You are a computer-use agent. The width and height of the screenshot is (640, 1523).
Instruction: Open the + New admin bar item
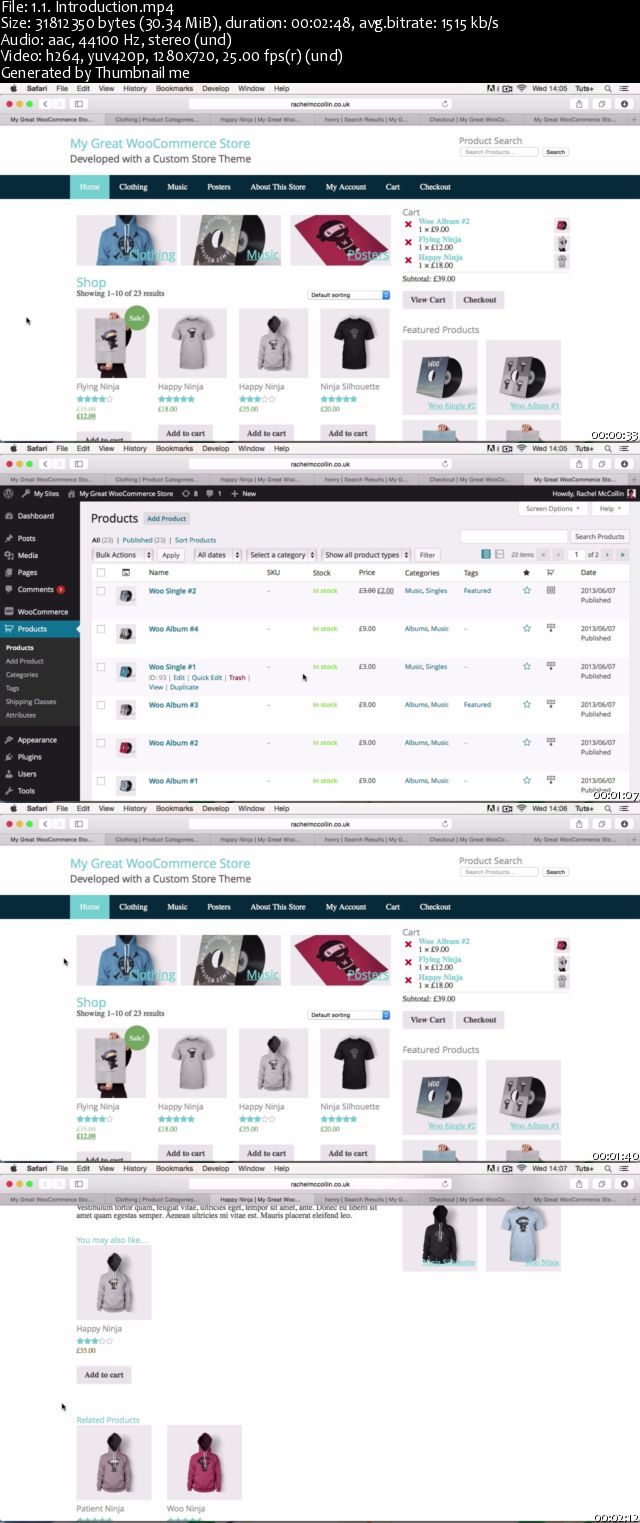[x=243, y=494]
